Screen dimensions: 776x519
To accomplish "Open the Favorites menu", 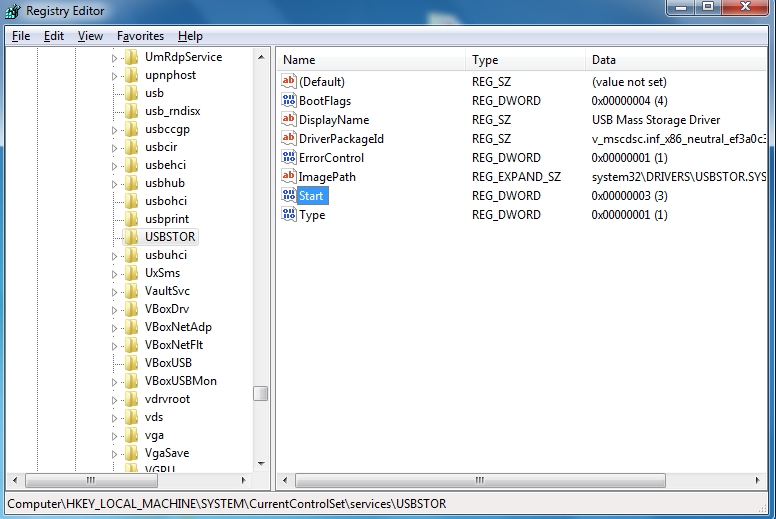I will click(x=140, y=36).
